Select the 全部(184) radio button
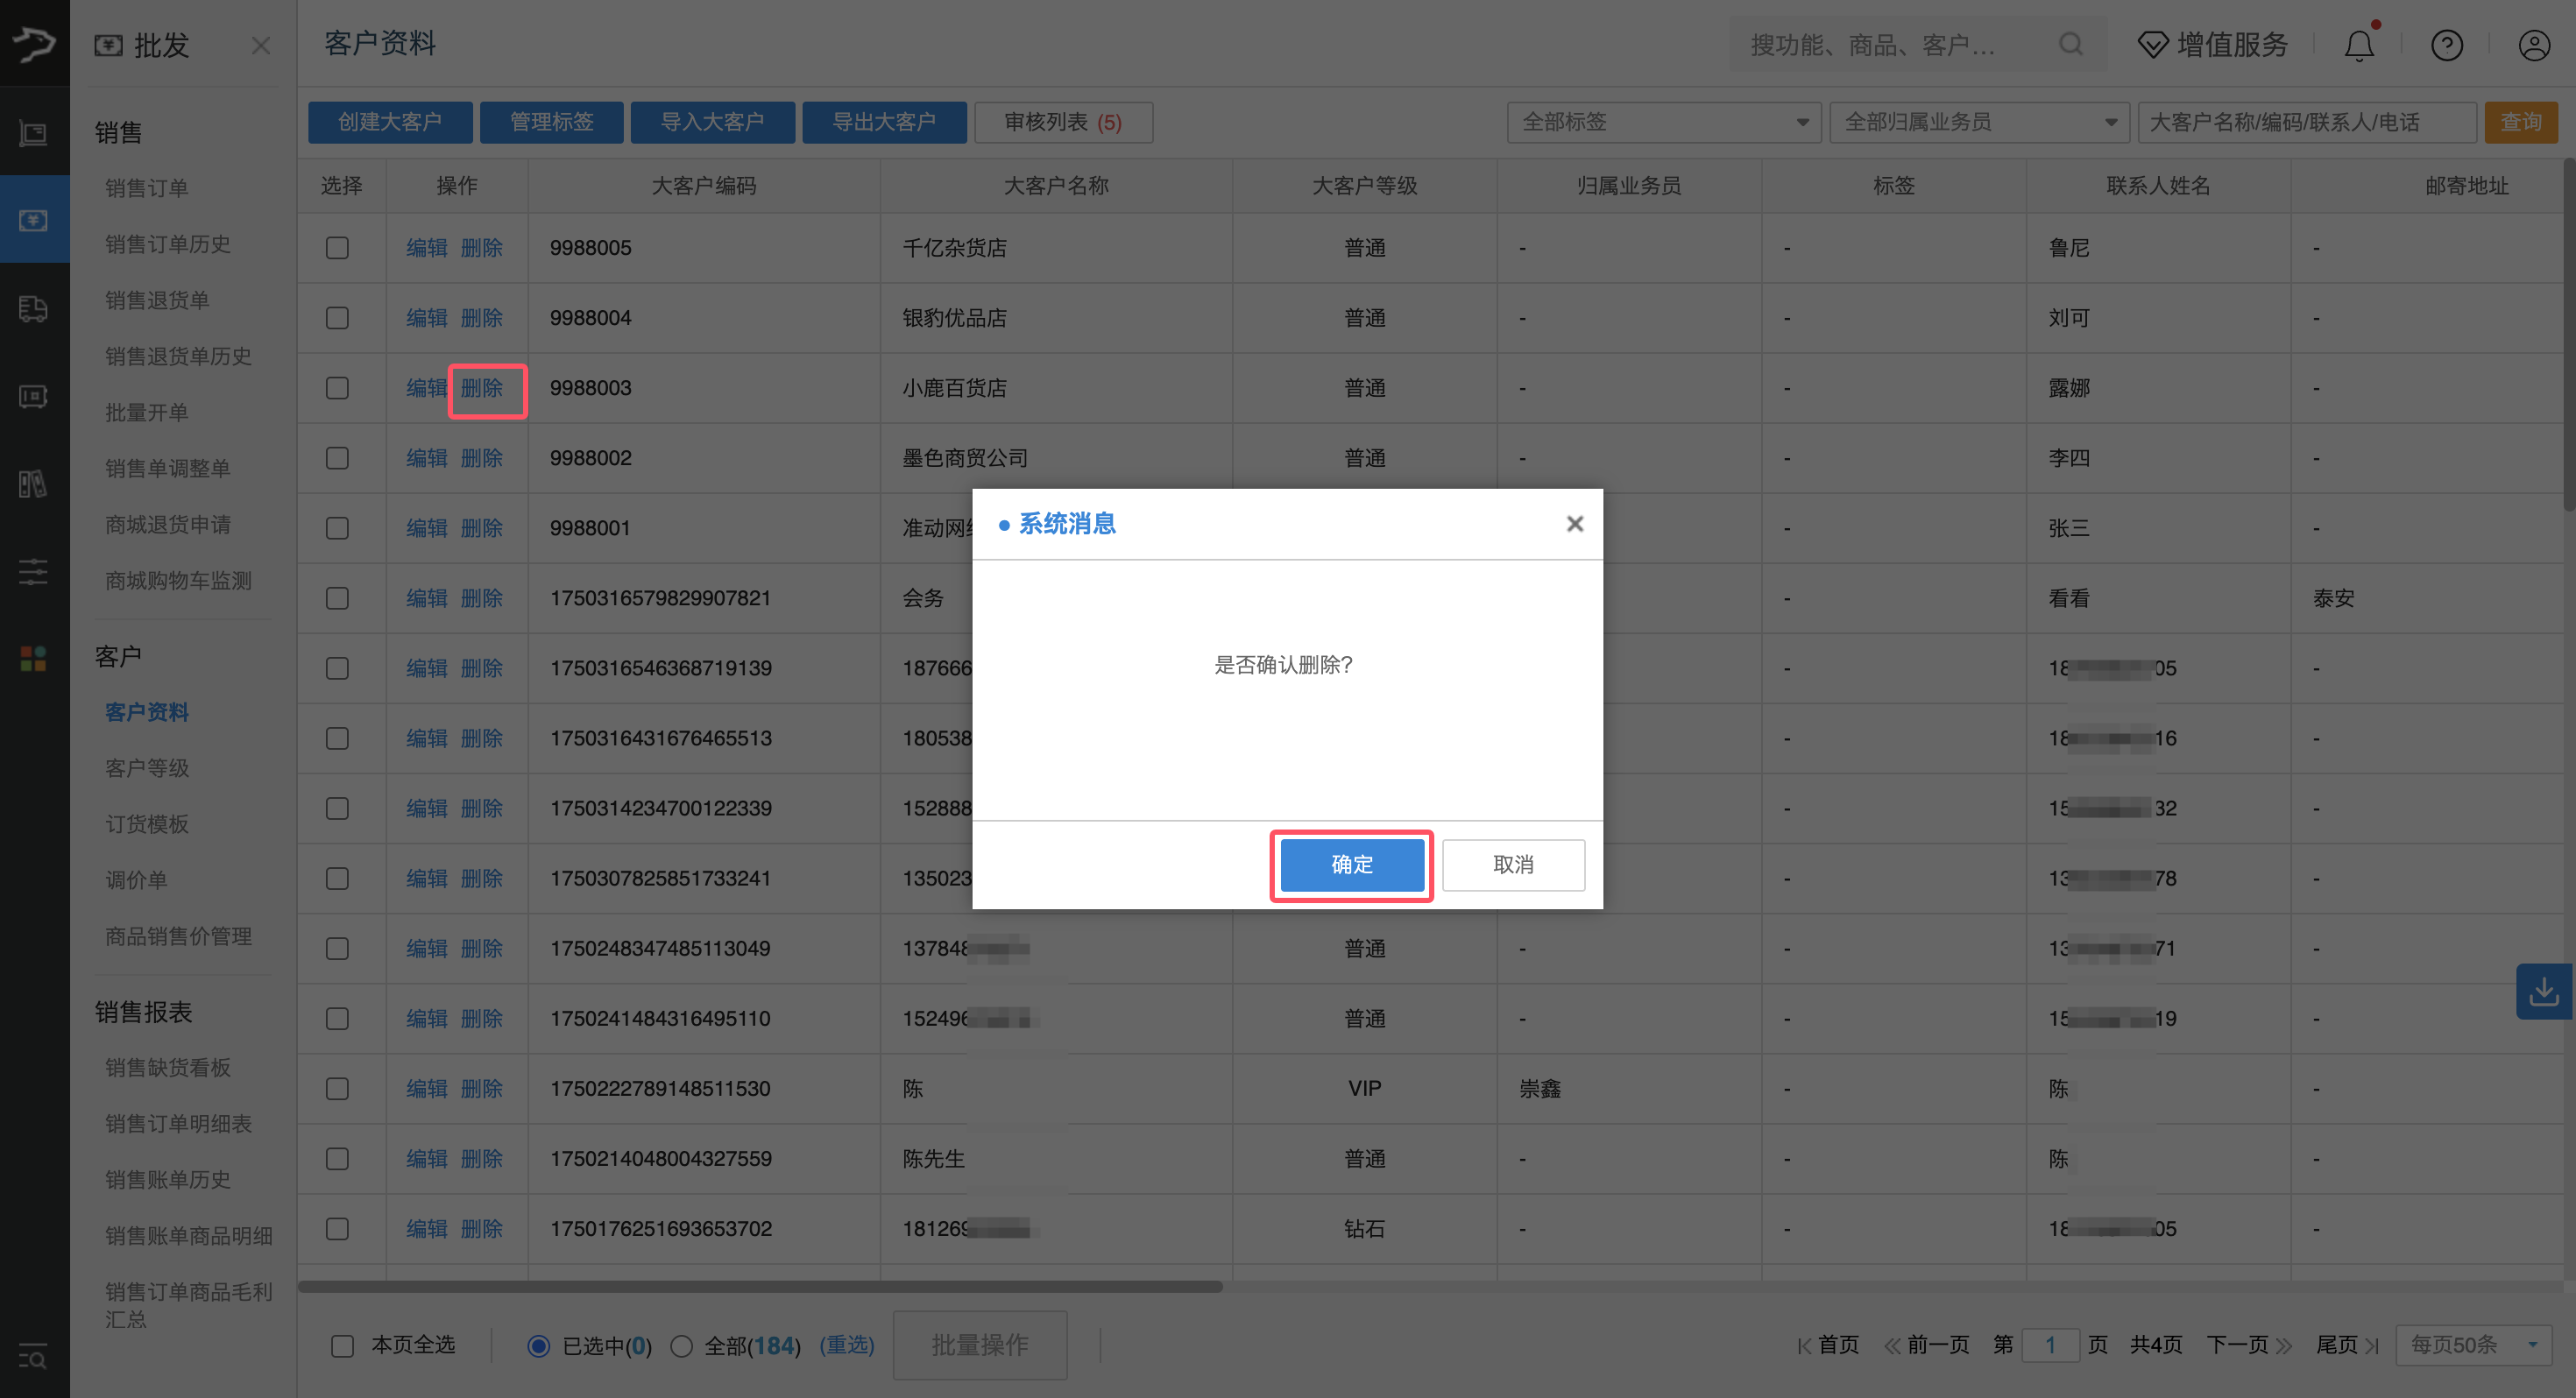 682,1346
